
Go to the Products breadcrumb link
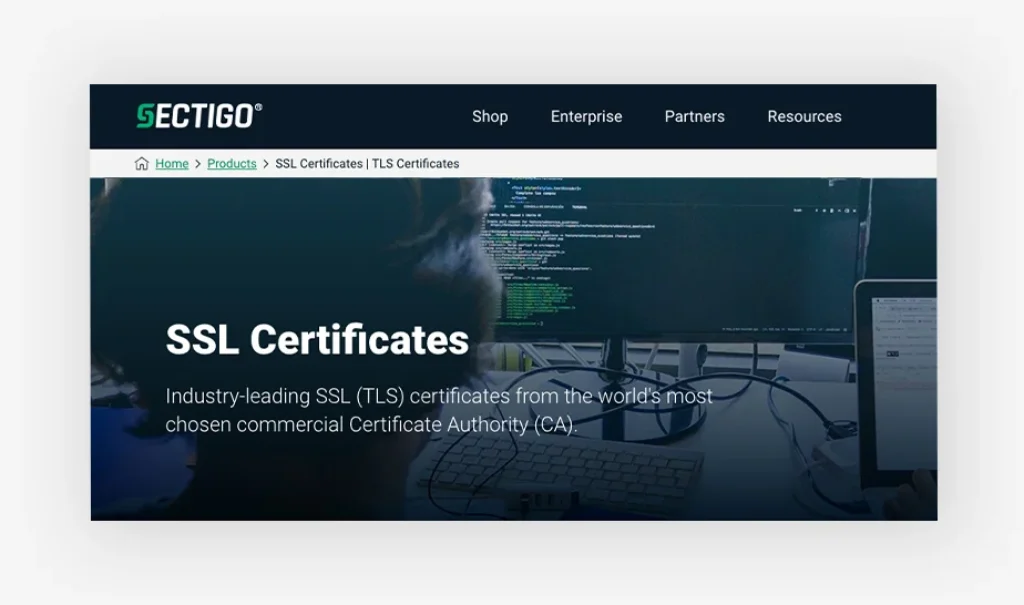click(x=232, y=164)
